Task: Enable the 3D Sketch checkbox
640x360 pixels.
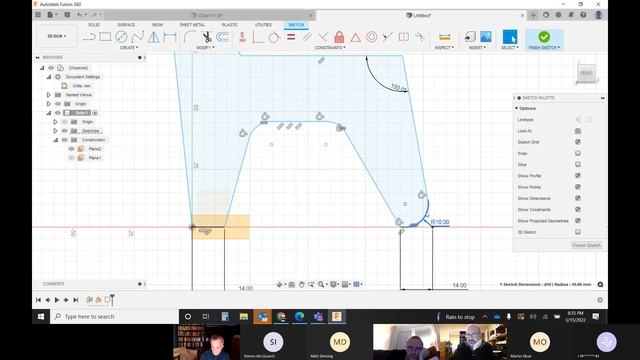Action: (578, 232)
